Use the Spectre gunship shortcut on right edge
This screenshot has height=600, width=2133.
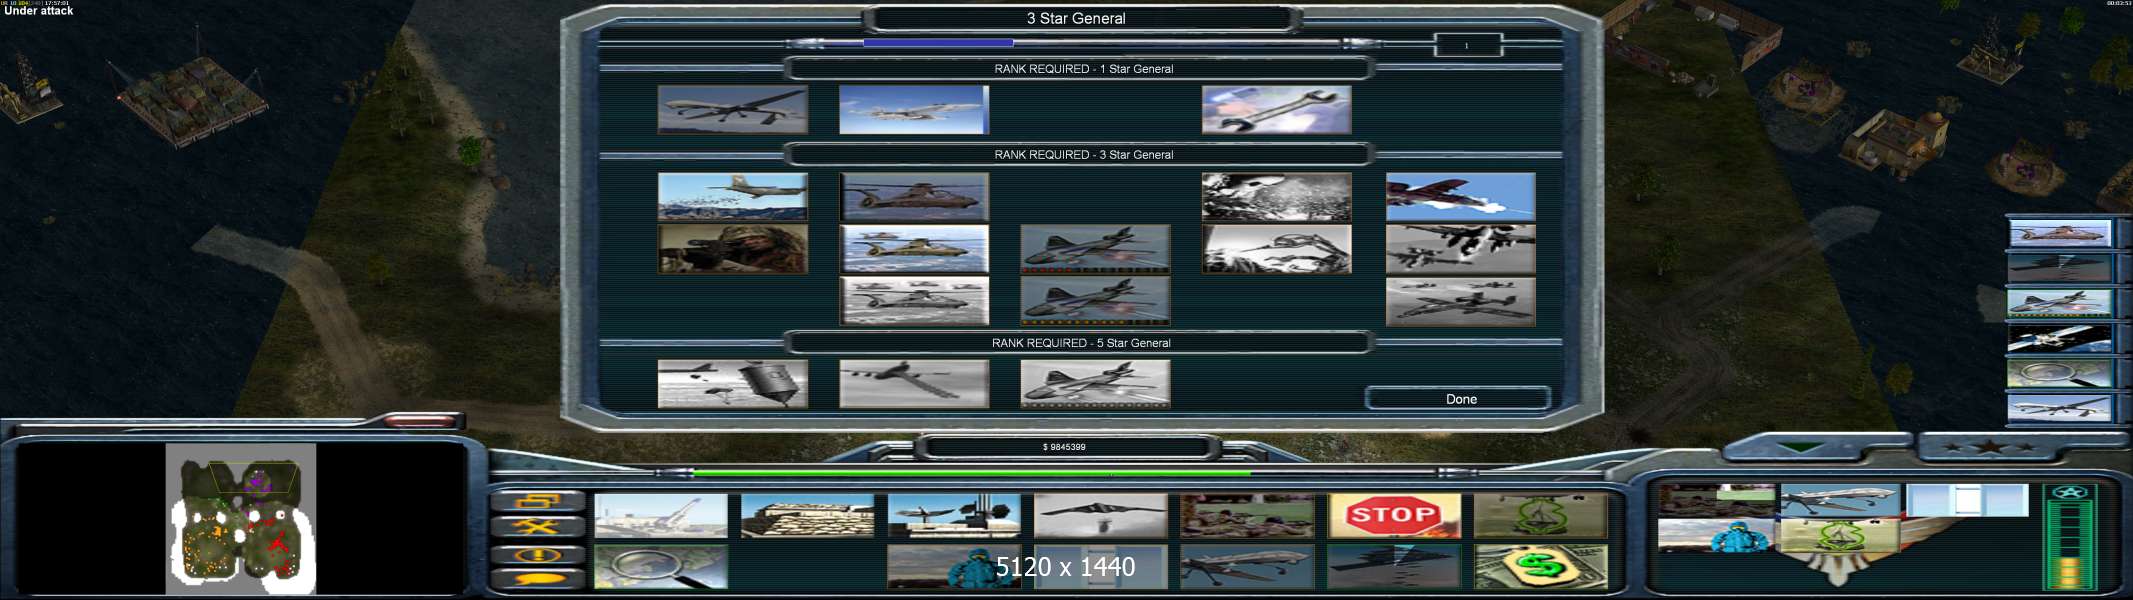2060,303
